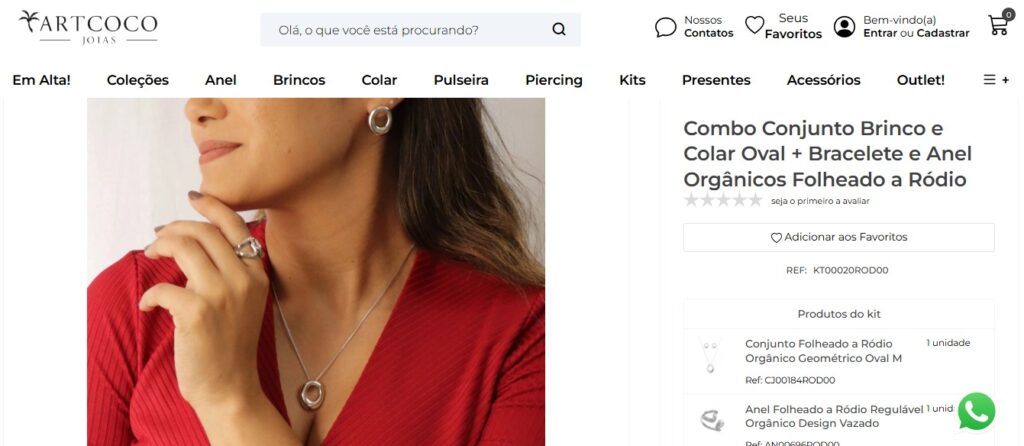Click the user account profile icon
This screenshot has height=446, width=1024.
845,27
